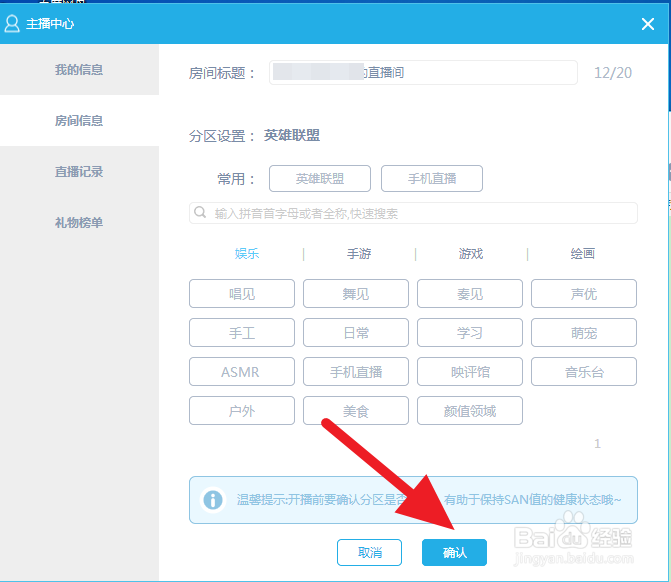The height and width of the screenshot is (582, 671).
Task: Choose 手机直播 in the 常用 row
Action: coord(432,178)
